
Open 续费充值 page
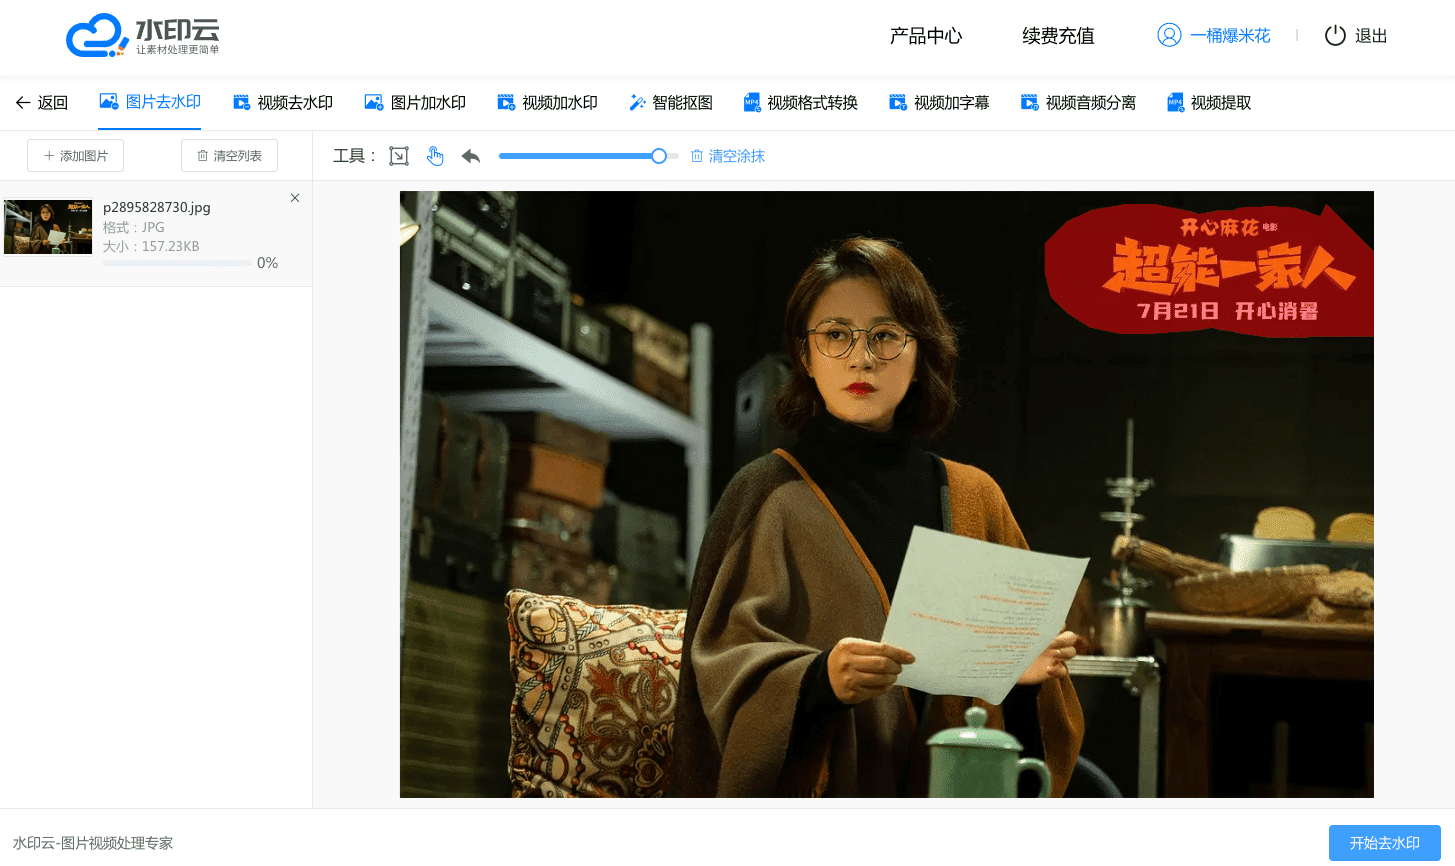coord(1058,36)
